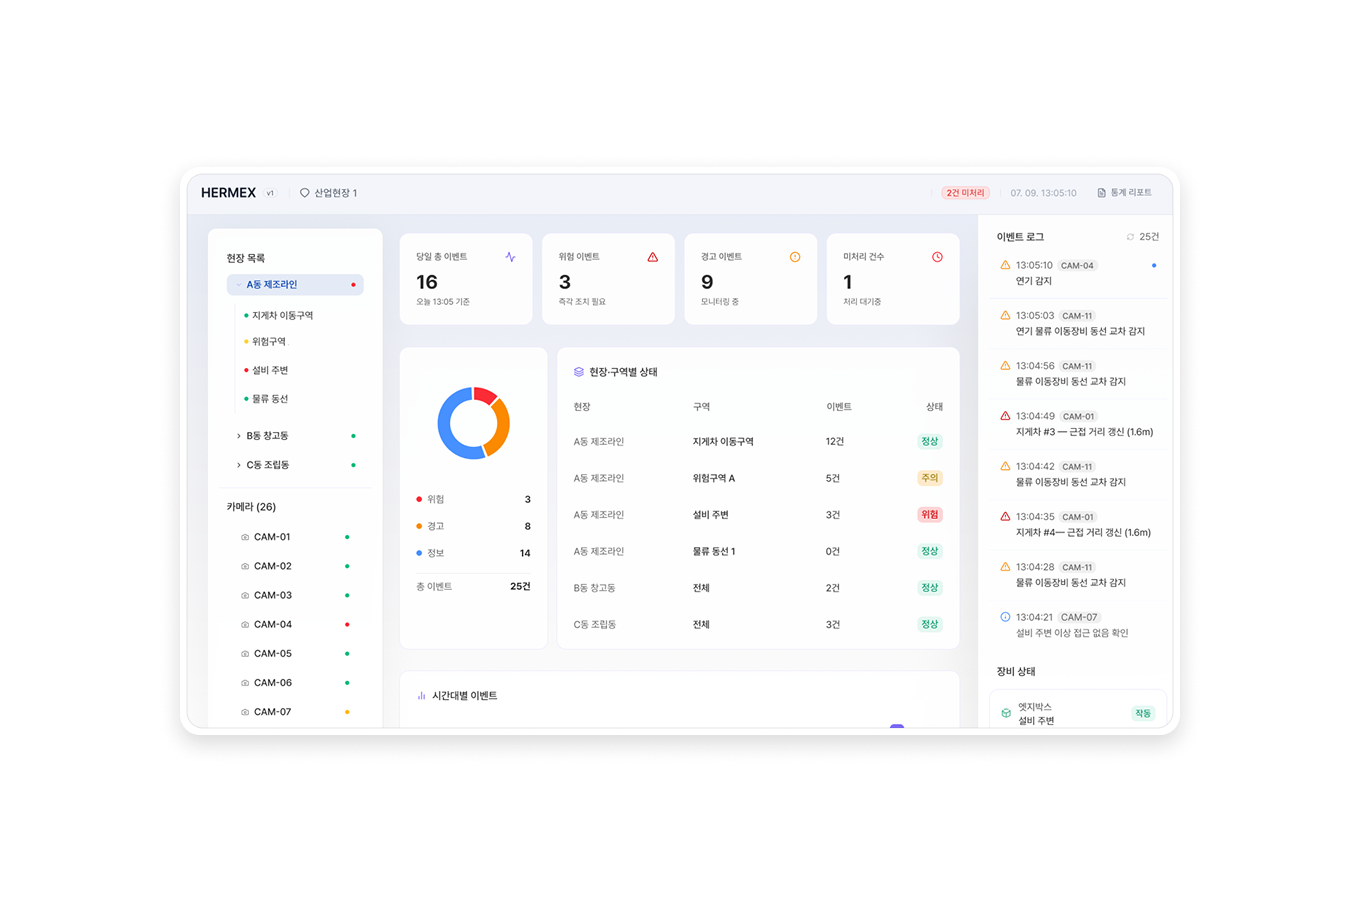This screenshot has width=1360, height=902.
Task: Click warning triangle of the 13:04:56 log entry
Action: (x=1005, y=365)
